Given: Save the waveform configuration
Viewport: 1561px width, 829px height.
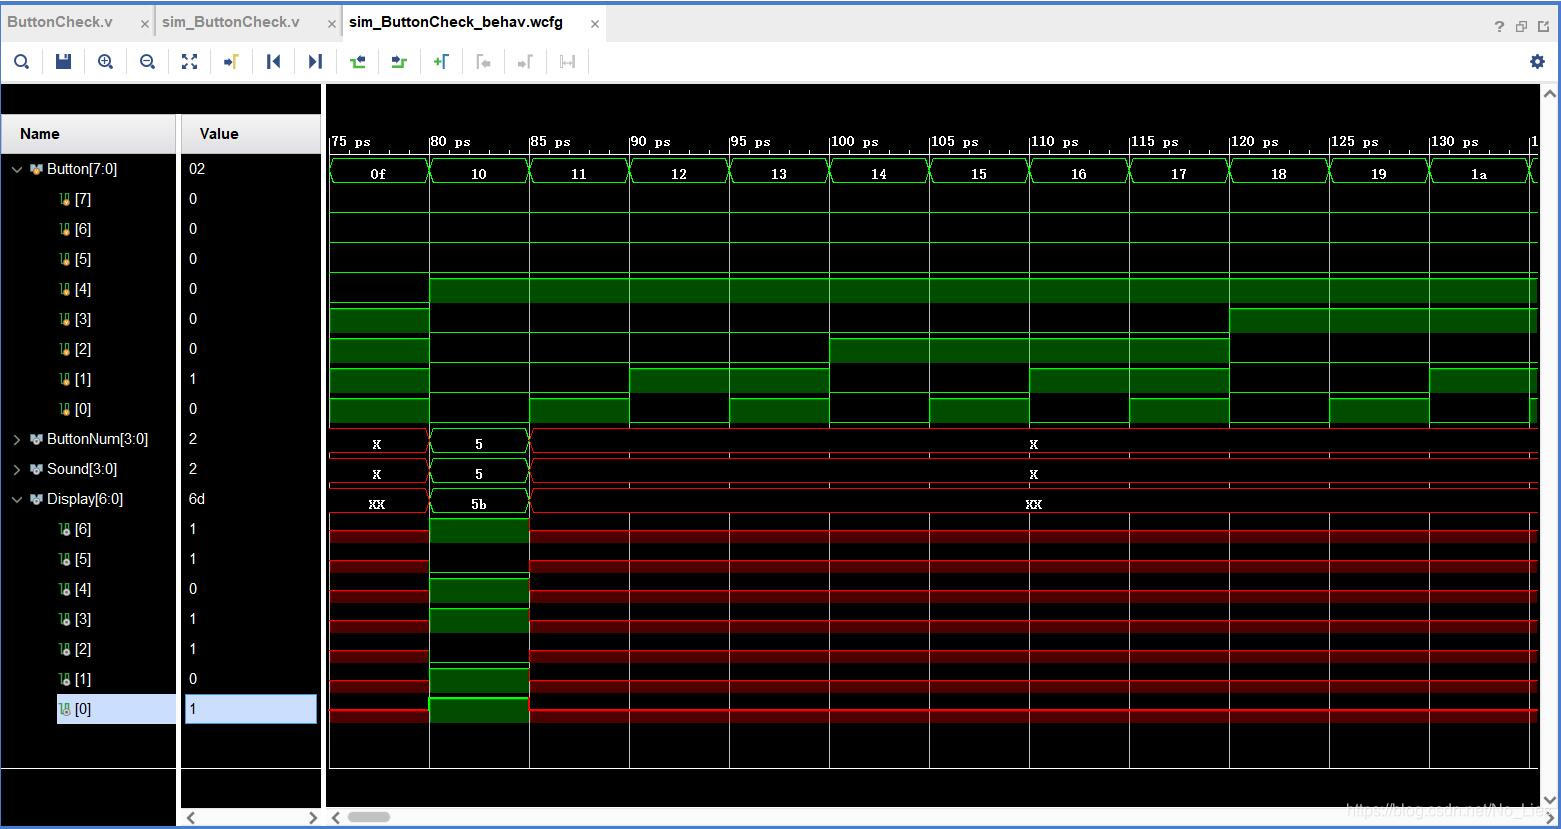Looking at the screenshot, I should (63, 62).
